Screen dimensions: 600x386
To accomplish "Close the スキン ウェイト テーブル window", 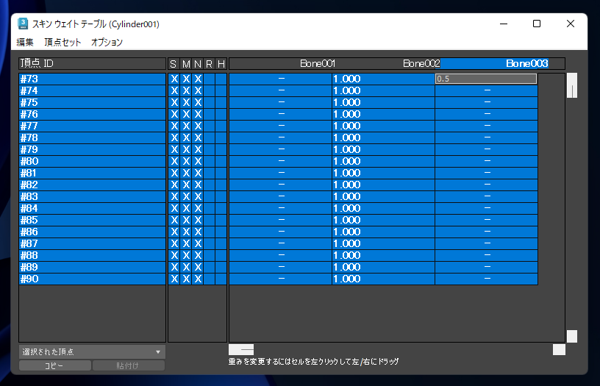I will click(x=570, y=24).
